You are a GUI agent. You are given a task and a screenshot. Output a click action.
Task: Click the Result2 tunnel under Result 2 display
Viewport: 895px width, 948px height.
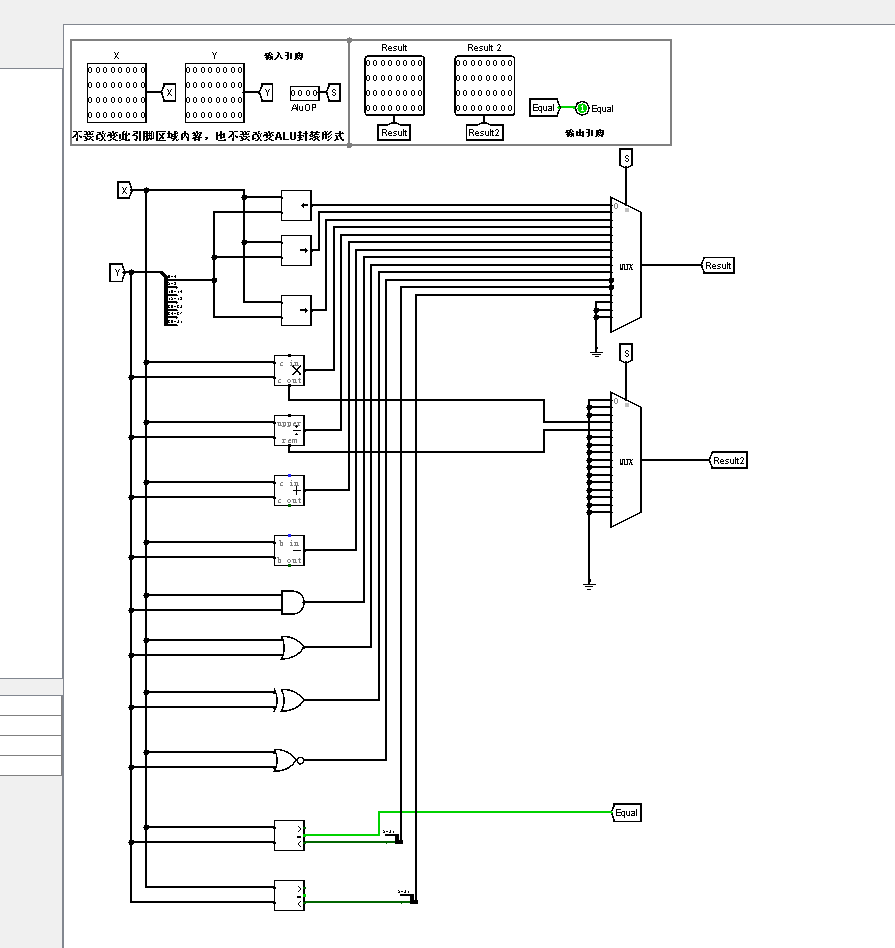(x=484, y=132)
